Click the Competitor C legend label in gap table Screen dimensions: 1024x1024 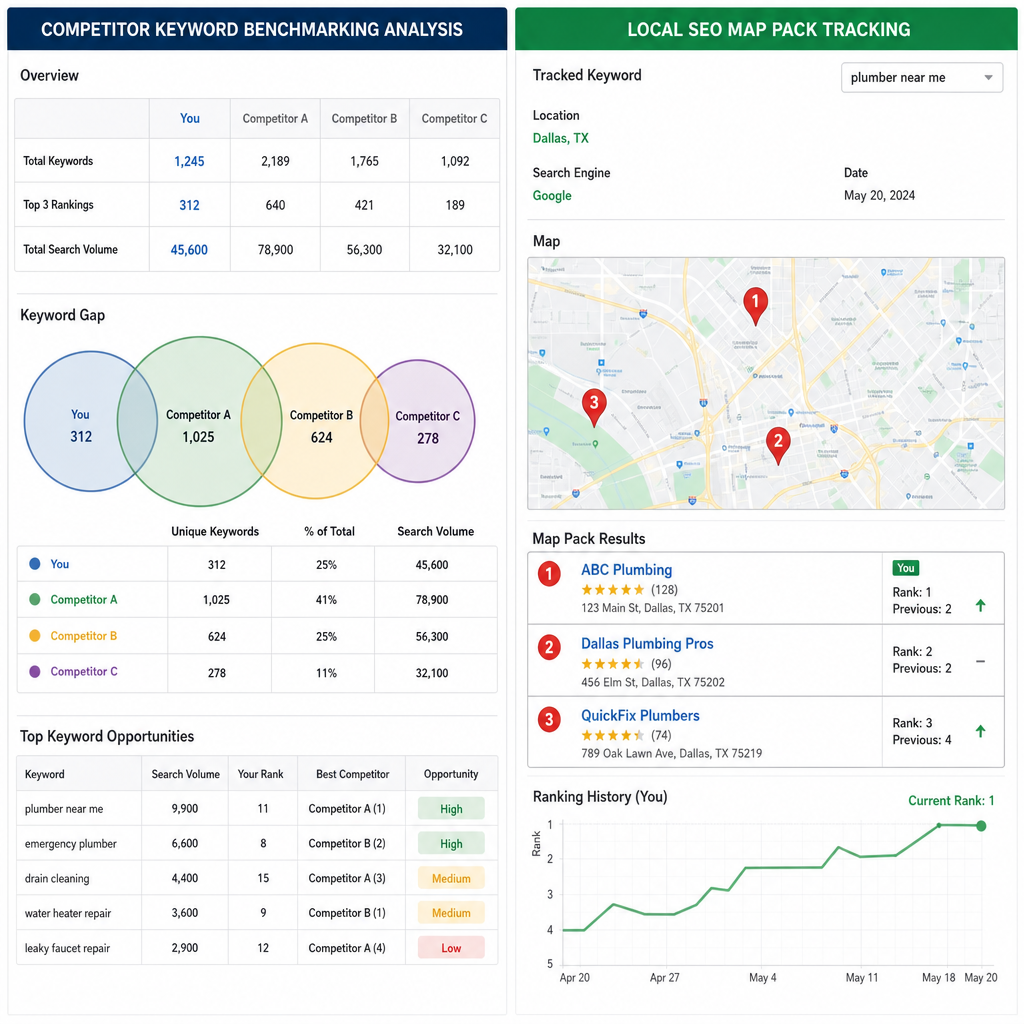tap(84, 671)
